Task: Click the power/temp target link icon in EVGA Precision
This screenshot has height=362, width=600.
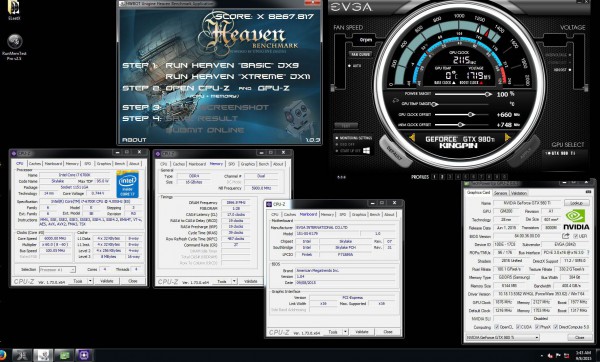Action: (x=395, y=101)
